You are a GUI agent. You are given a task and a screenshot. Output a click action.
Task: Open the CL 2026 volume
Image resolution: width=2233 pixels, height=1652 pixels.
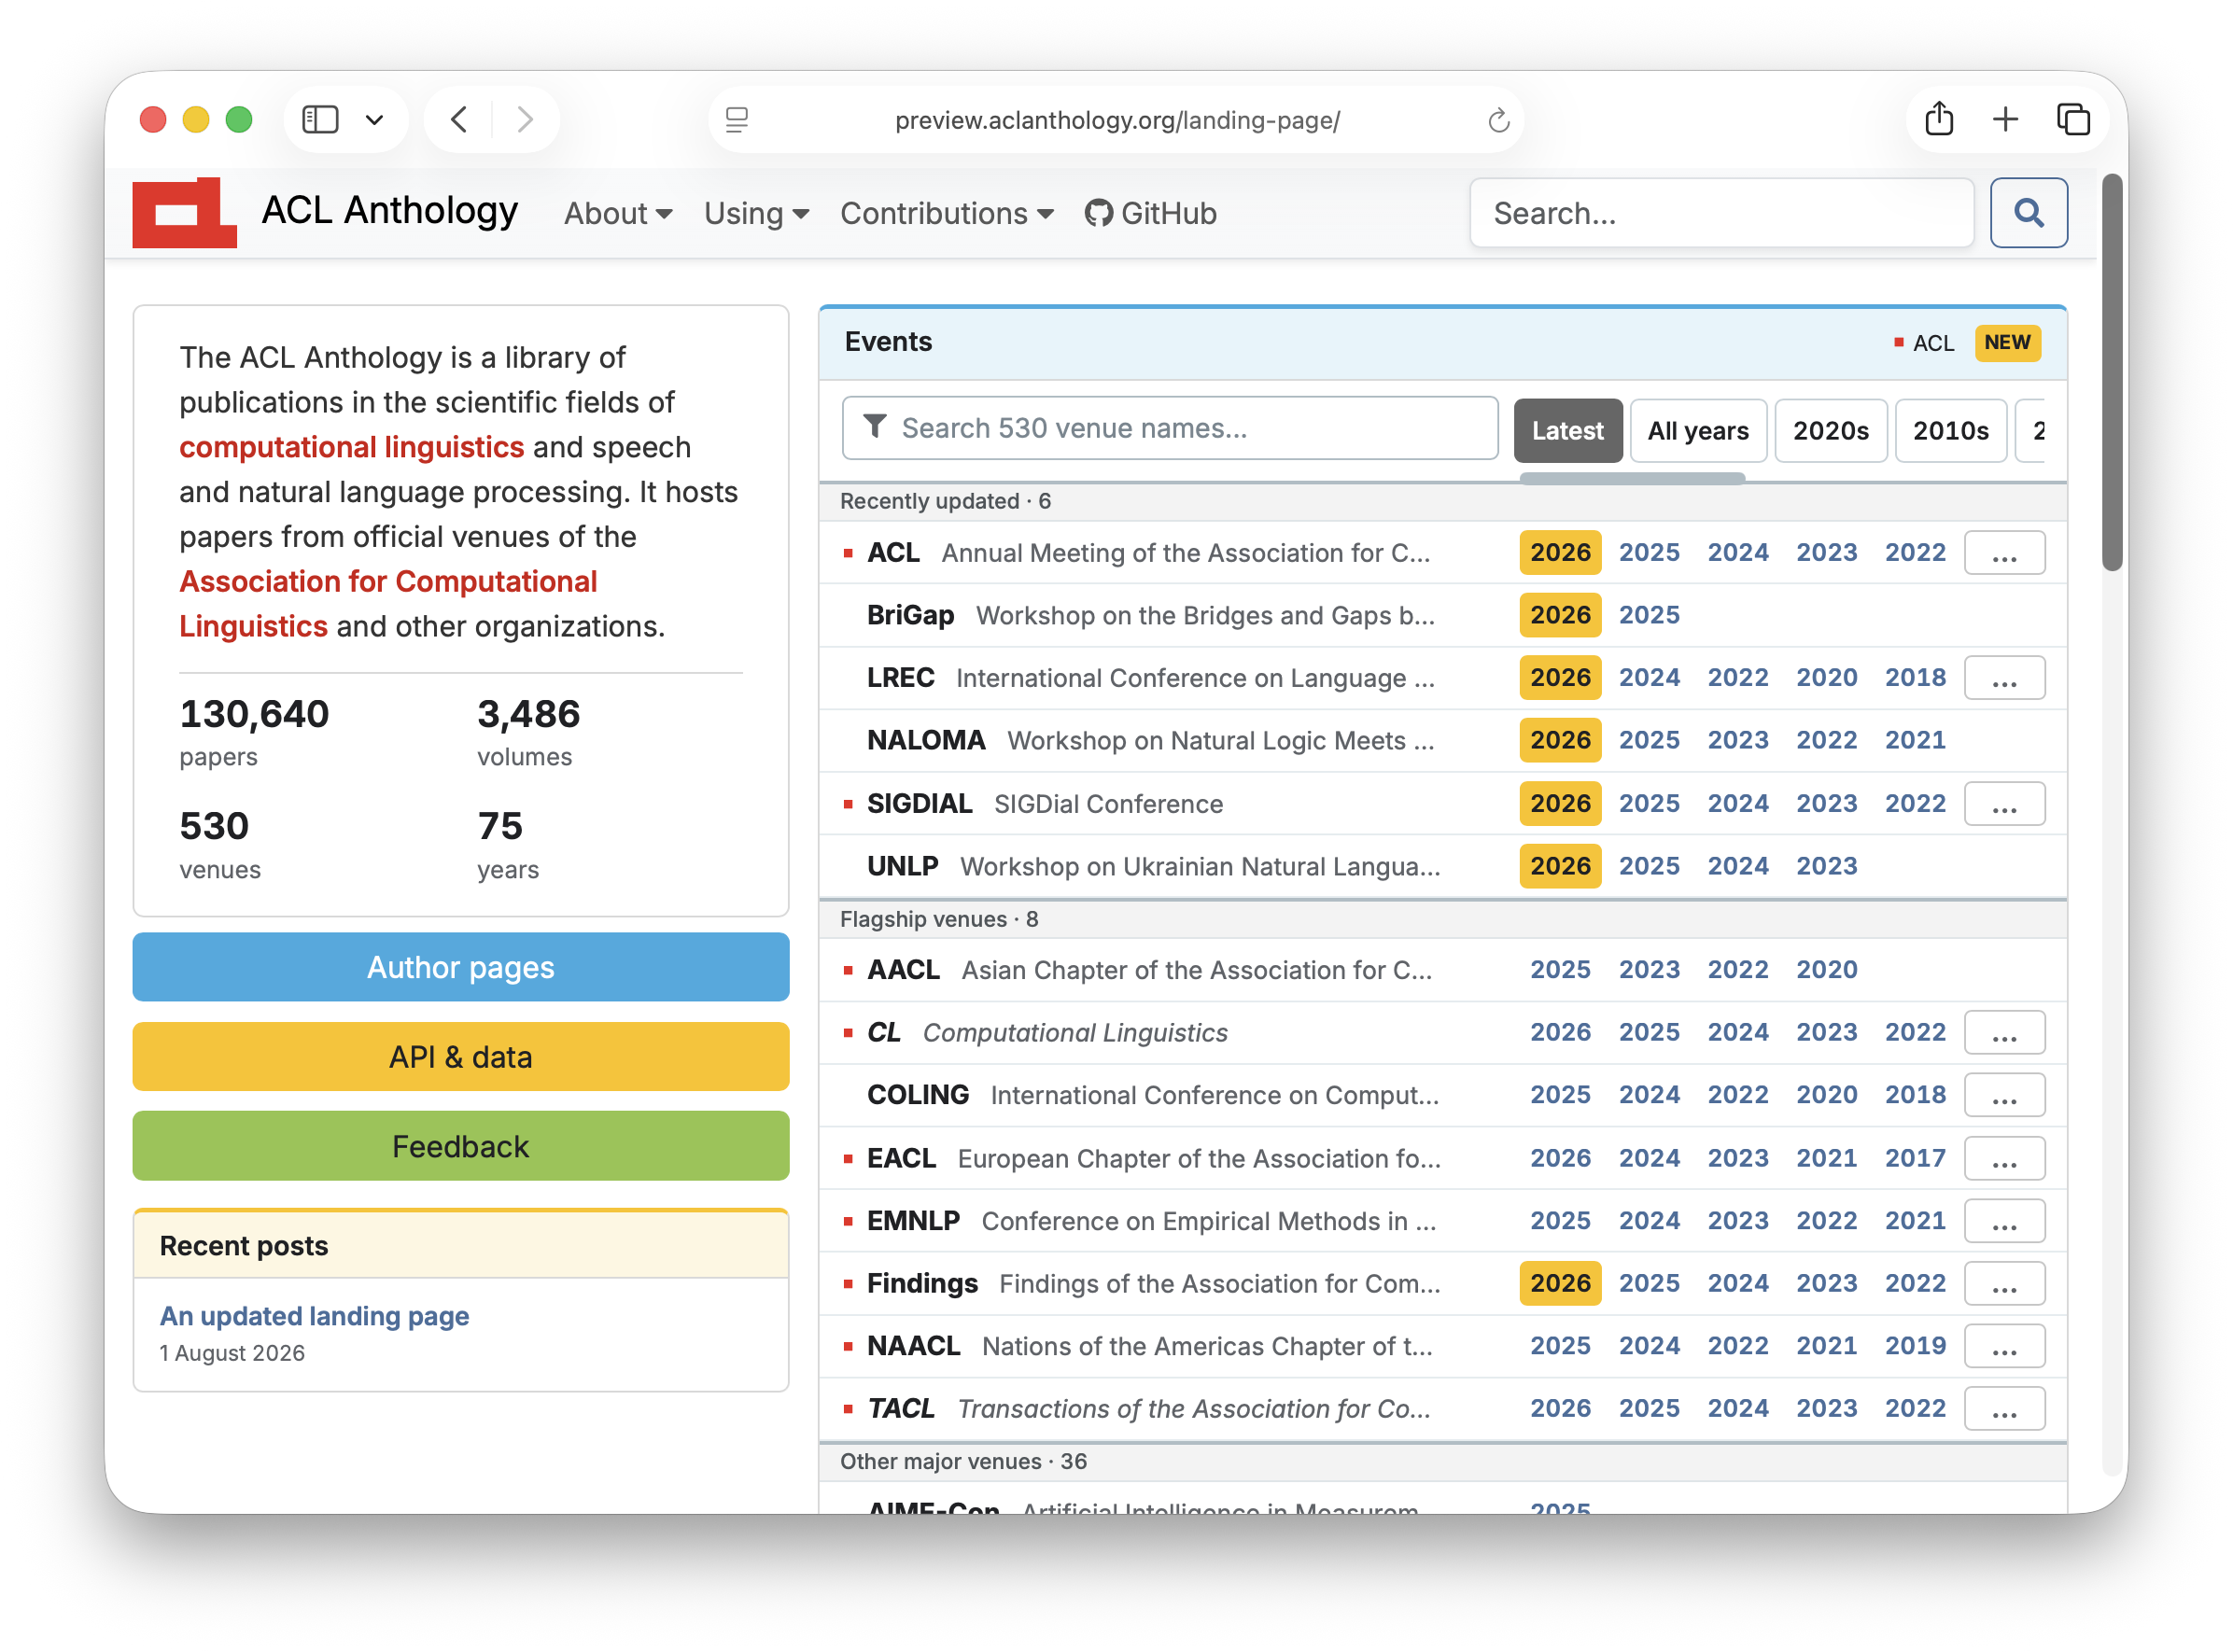click(1559, 1033)
